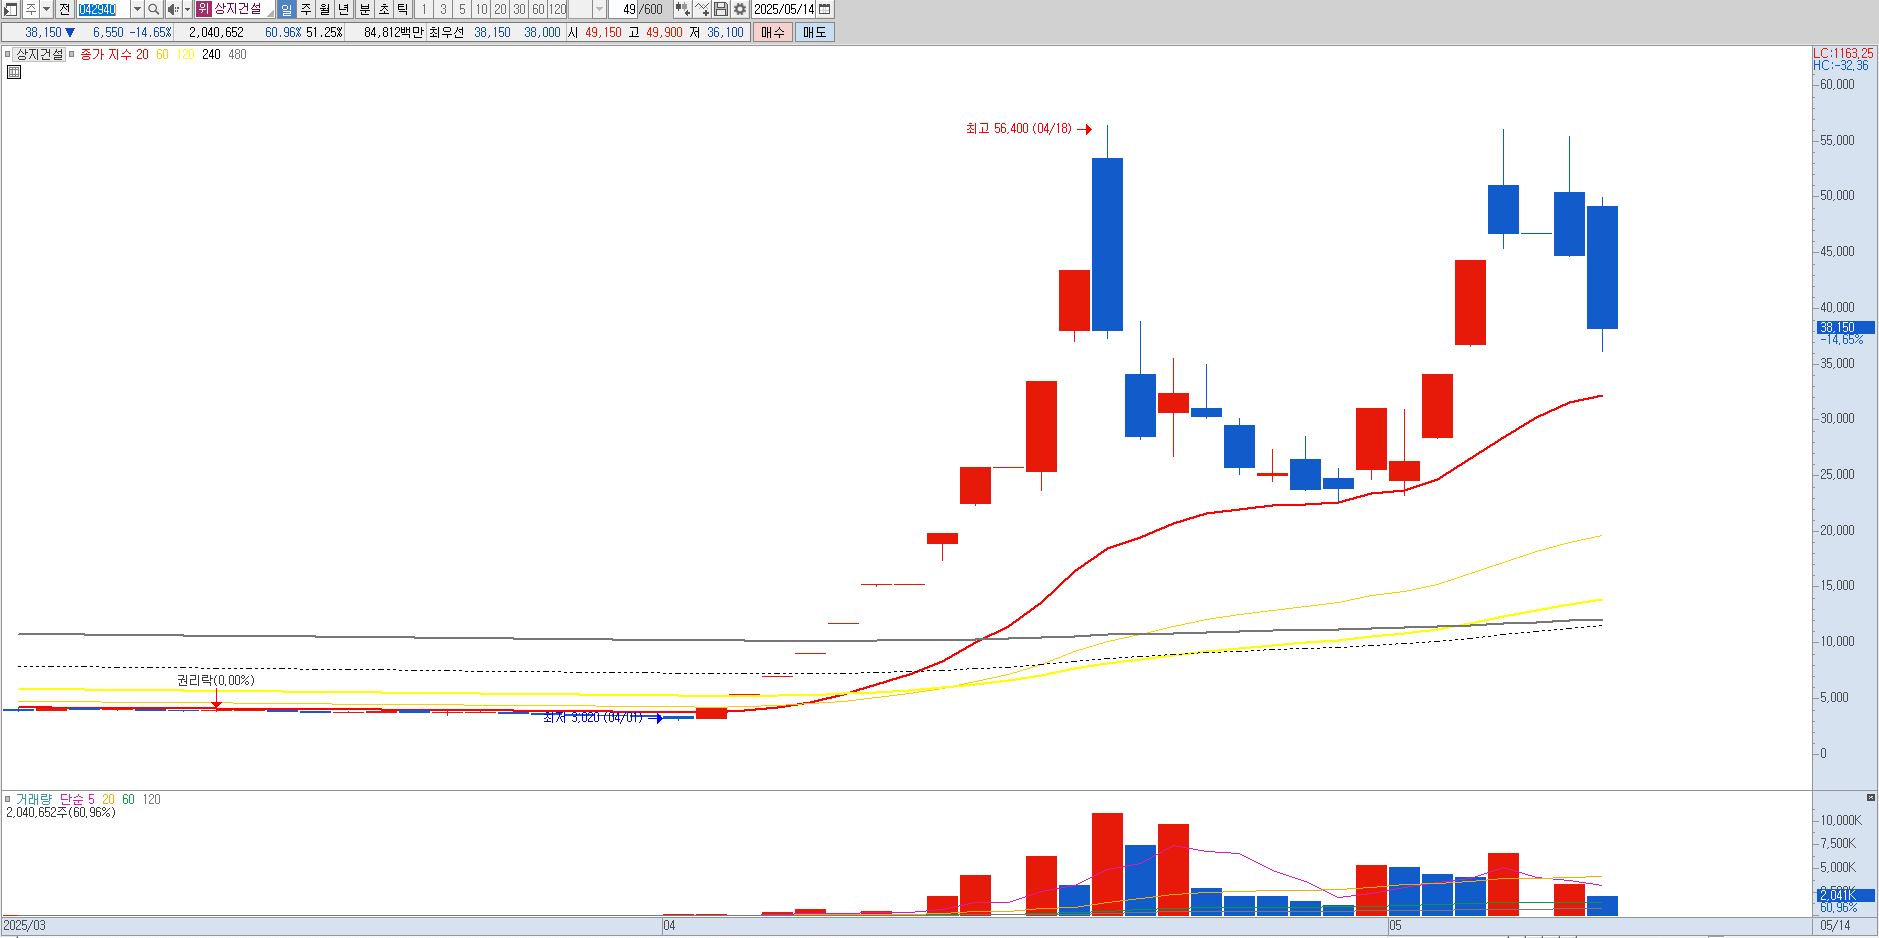Screen dimensions: 1879x938
Task: Click the 전 button
Action: coord(64,9)
